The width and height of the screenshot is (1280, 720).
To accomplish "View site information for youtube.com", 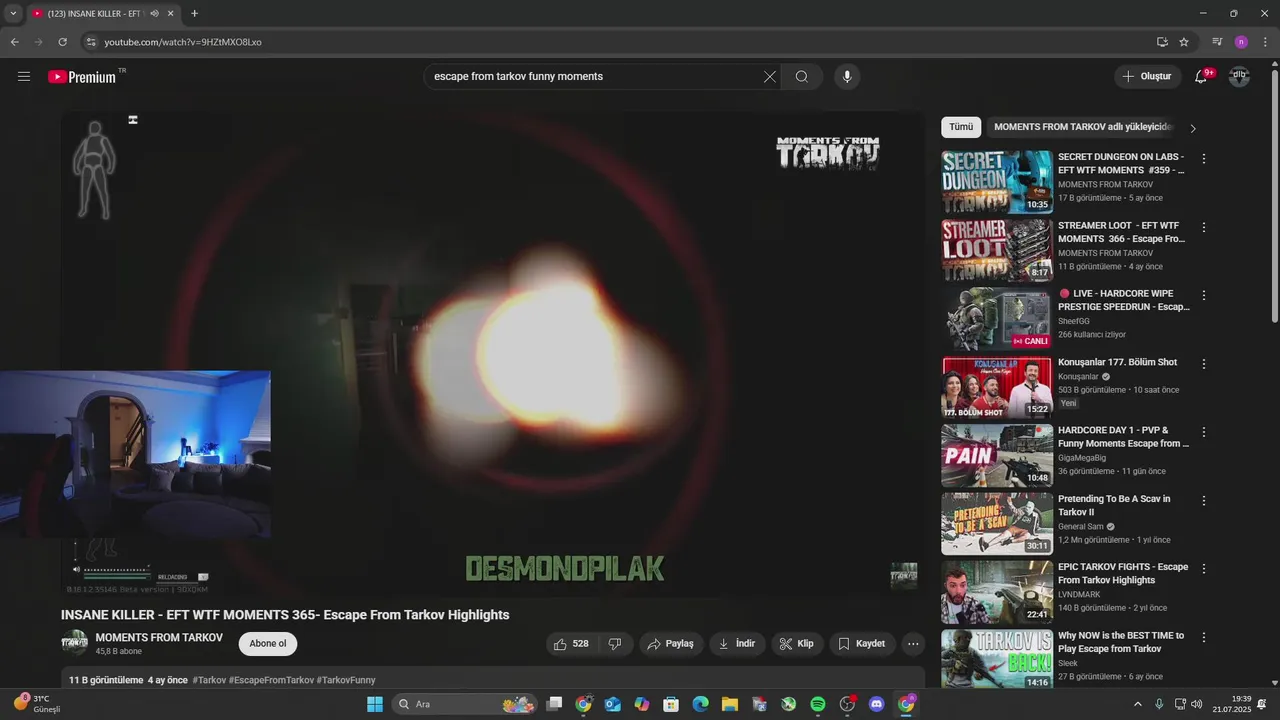I will pyautogui.click(x=91, y=42).
